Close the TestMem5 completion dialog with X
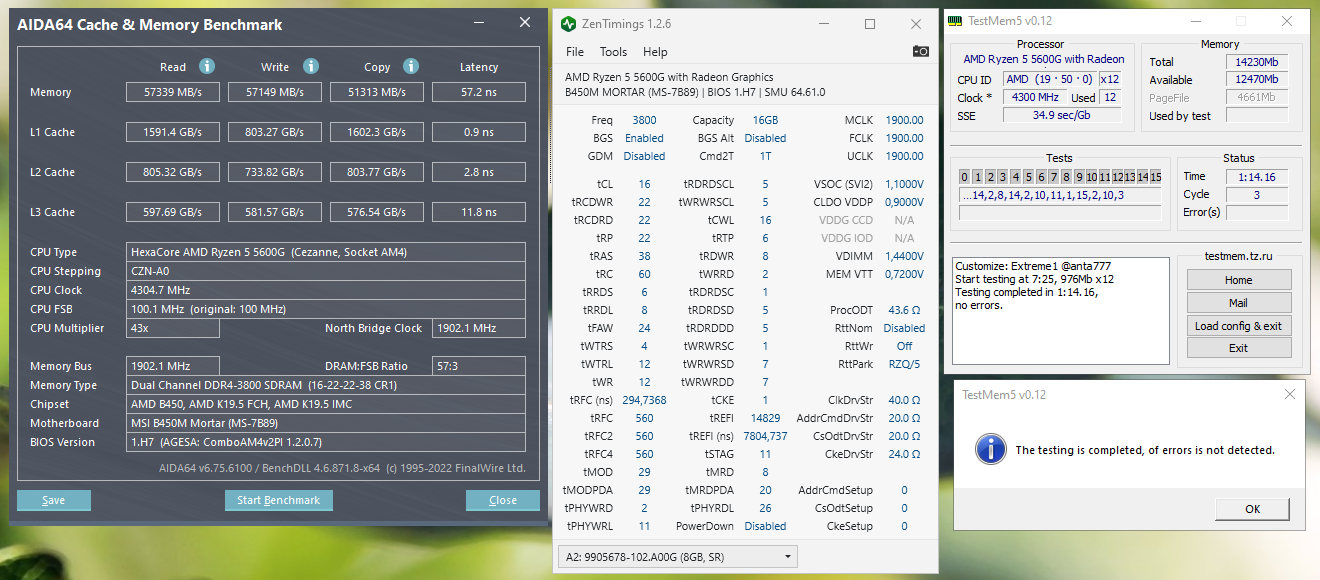Viewport: 1320px width, 580px height. click(x=1288, y=395)
